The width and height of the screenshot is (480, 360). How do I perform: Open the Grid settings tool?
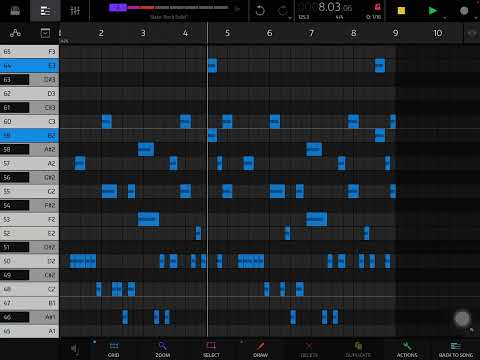pyautogui.click(x=114, y=349)
